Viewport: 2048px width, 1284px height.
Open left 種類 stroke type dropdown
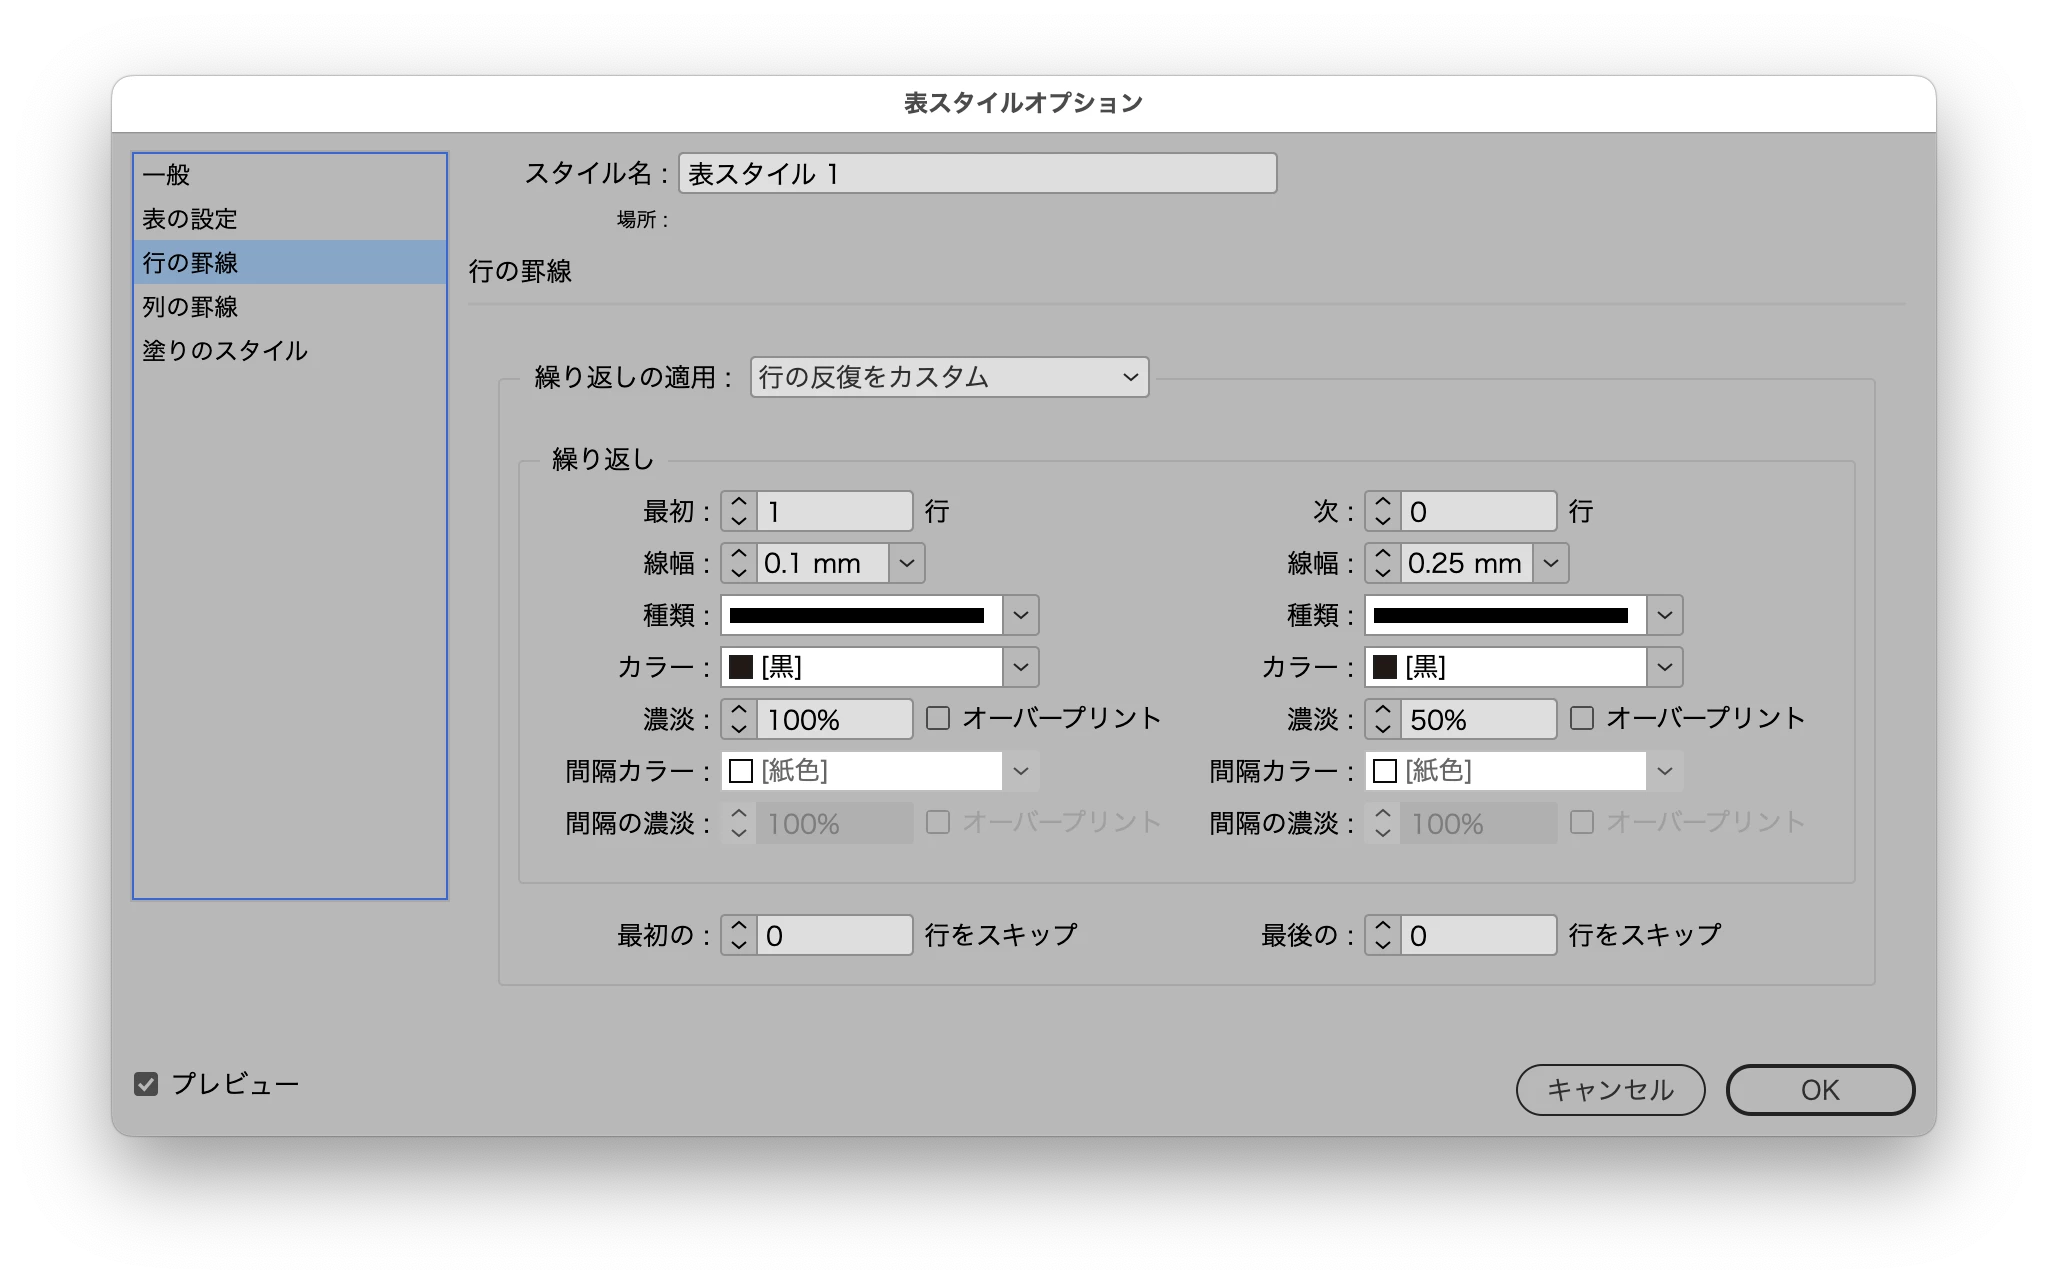(1020, 615)
